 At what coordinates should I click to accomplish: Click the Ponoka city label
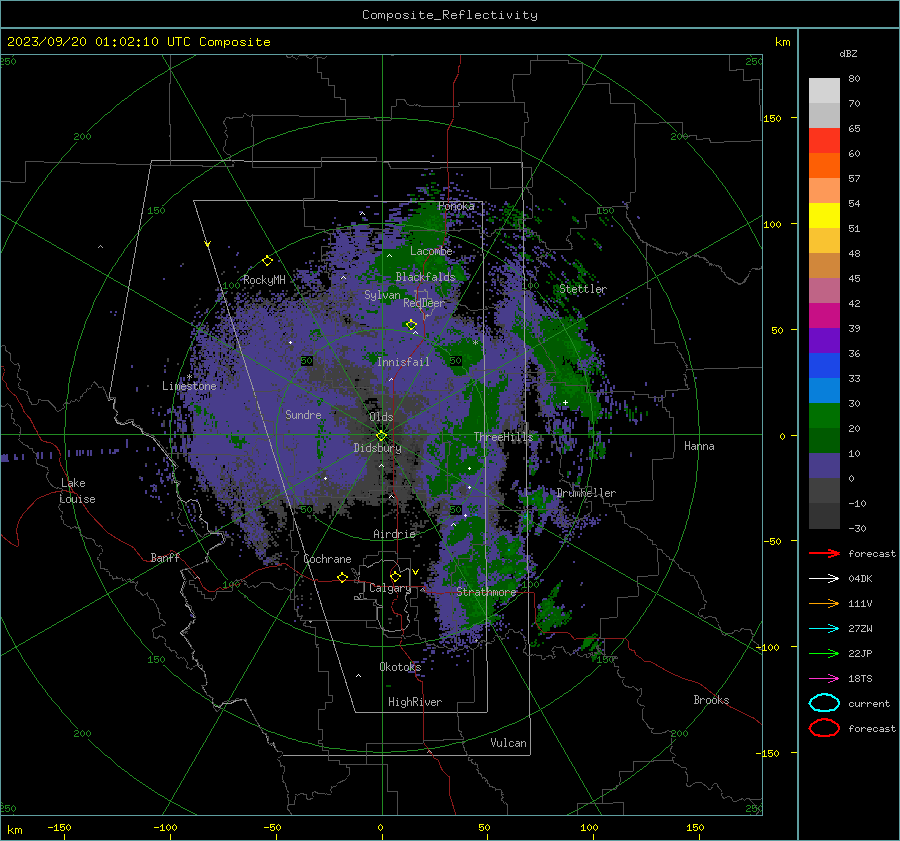point(456,206)
